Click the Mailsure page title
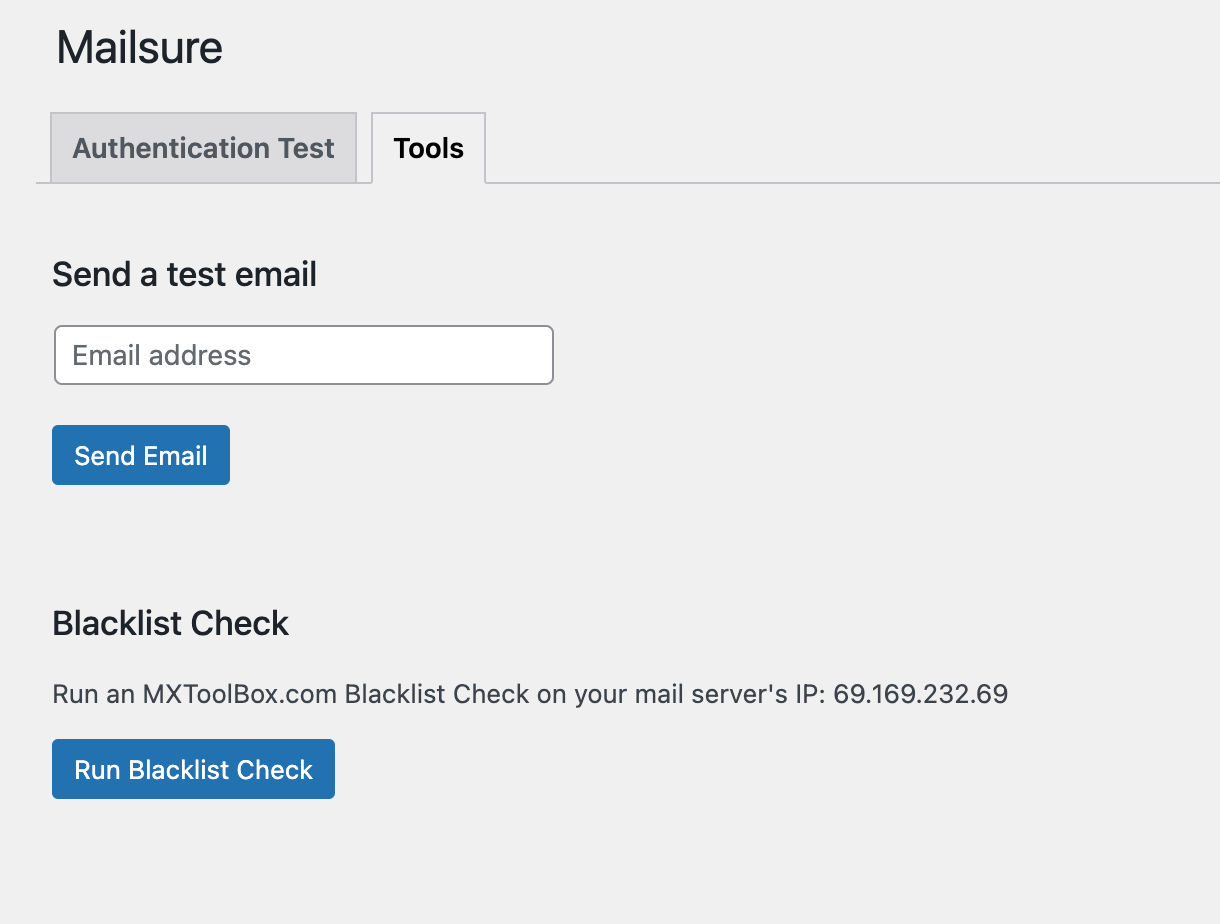Screen dimensions: 1220x924 tap(139, 48)
